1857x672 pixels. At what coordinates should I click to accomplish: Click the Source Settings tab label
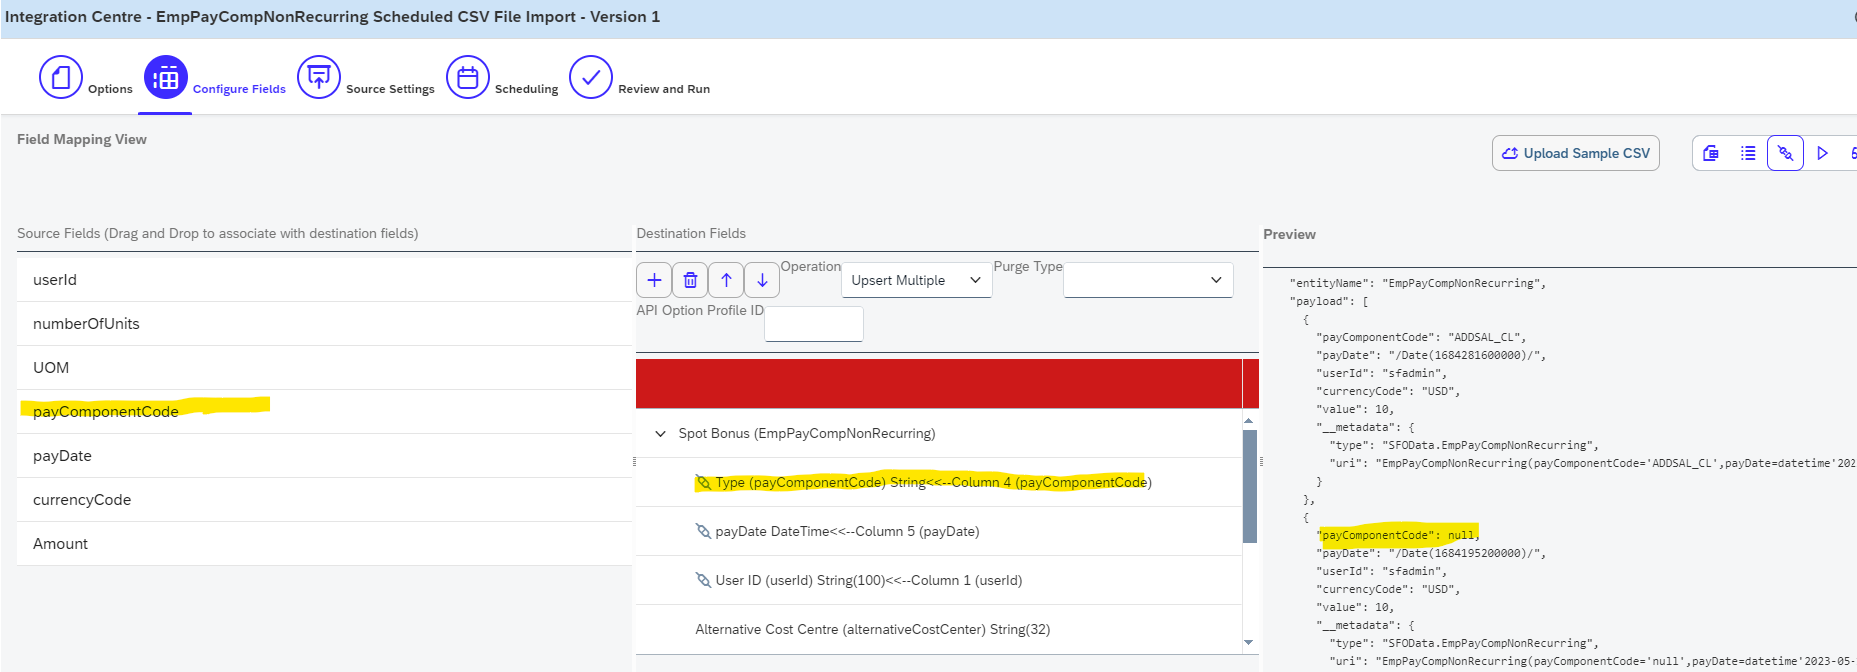(x=390, y=89)
